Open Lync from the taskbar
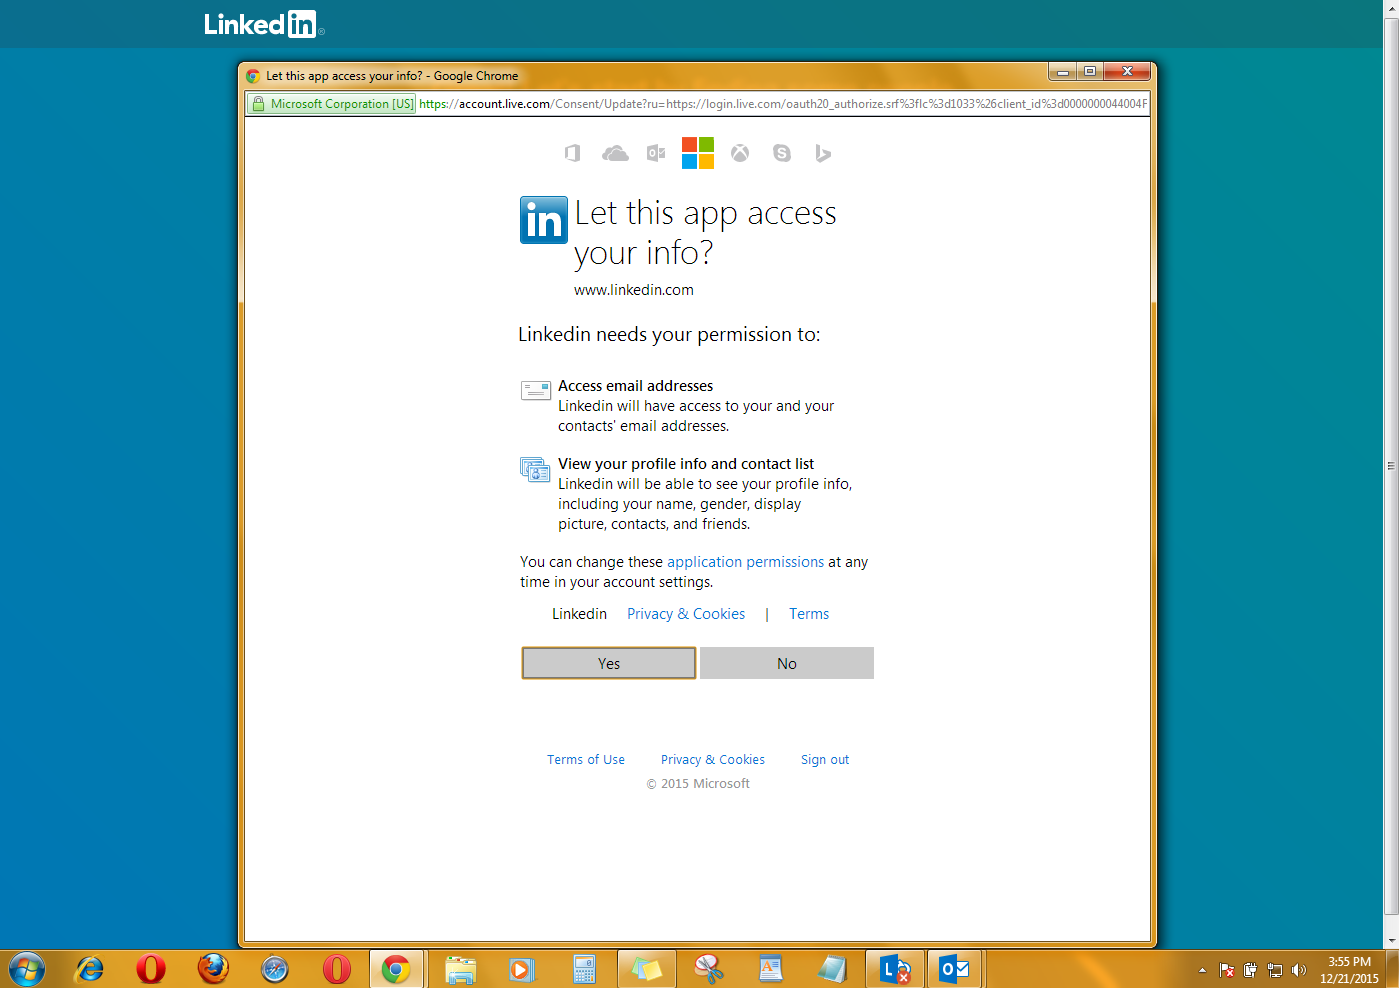 pyautogui.click(x=895, y=969)
